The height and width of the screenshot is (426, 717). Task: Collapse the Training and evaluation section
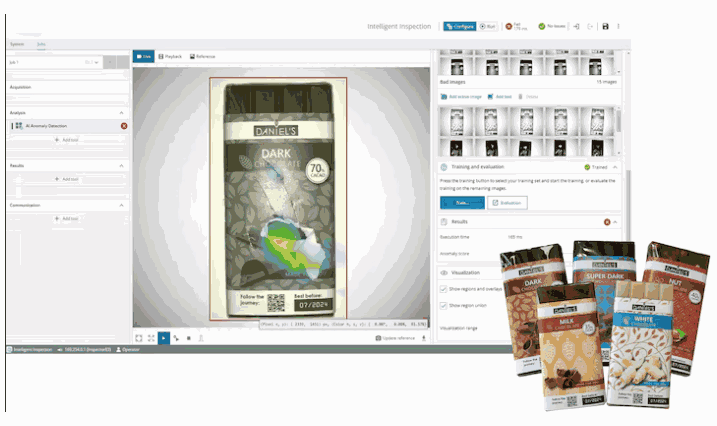tap(615, 167)
